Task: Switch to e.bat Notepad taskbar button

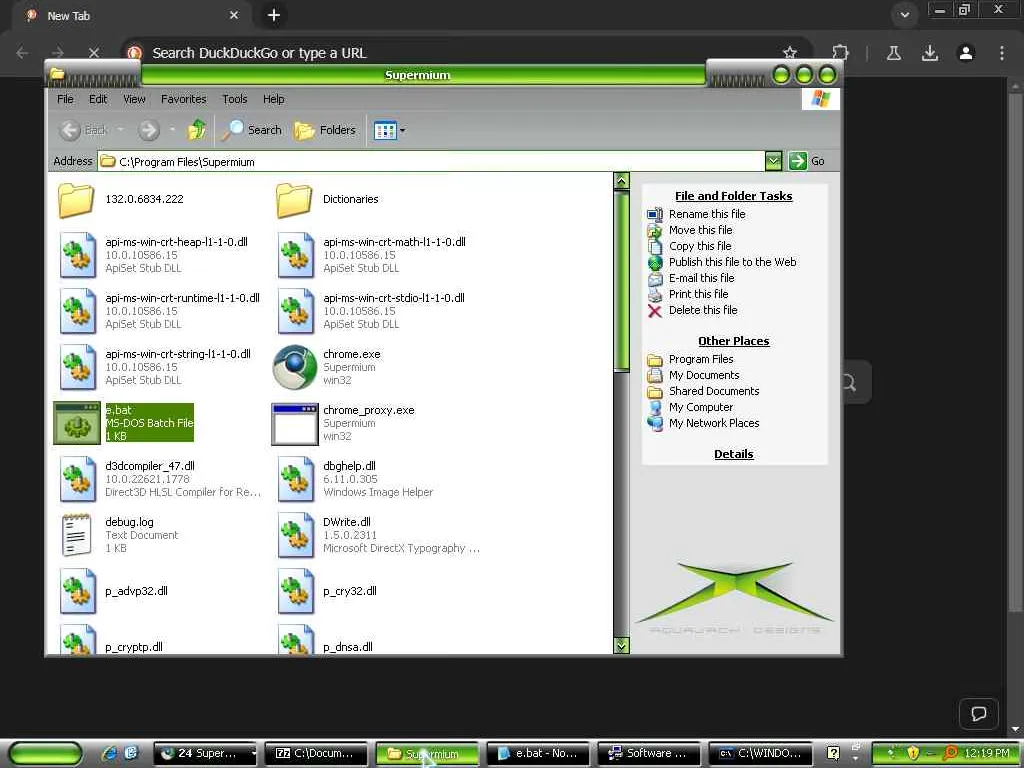Action: pyautogui.click(x=539, y=754)
